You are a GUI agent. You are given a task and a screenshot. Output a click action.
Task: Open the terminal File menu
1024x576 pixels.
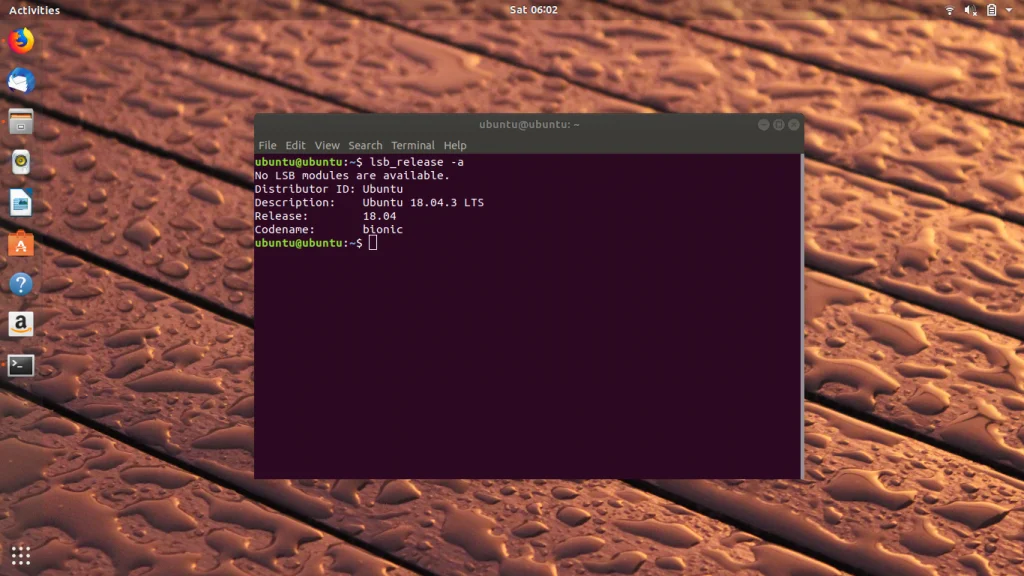267,145
